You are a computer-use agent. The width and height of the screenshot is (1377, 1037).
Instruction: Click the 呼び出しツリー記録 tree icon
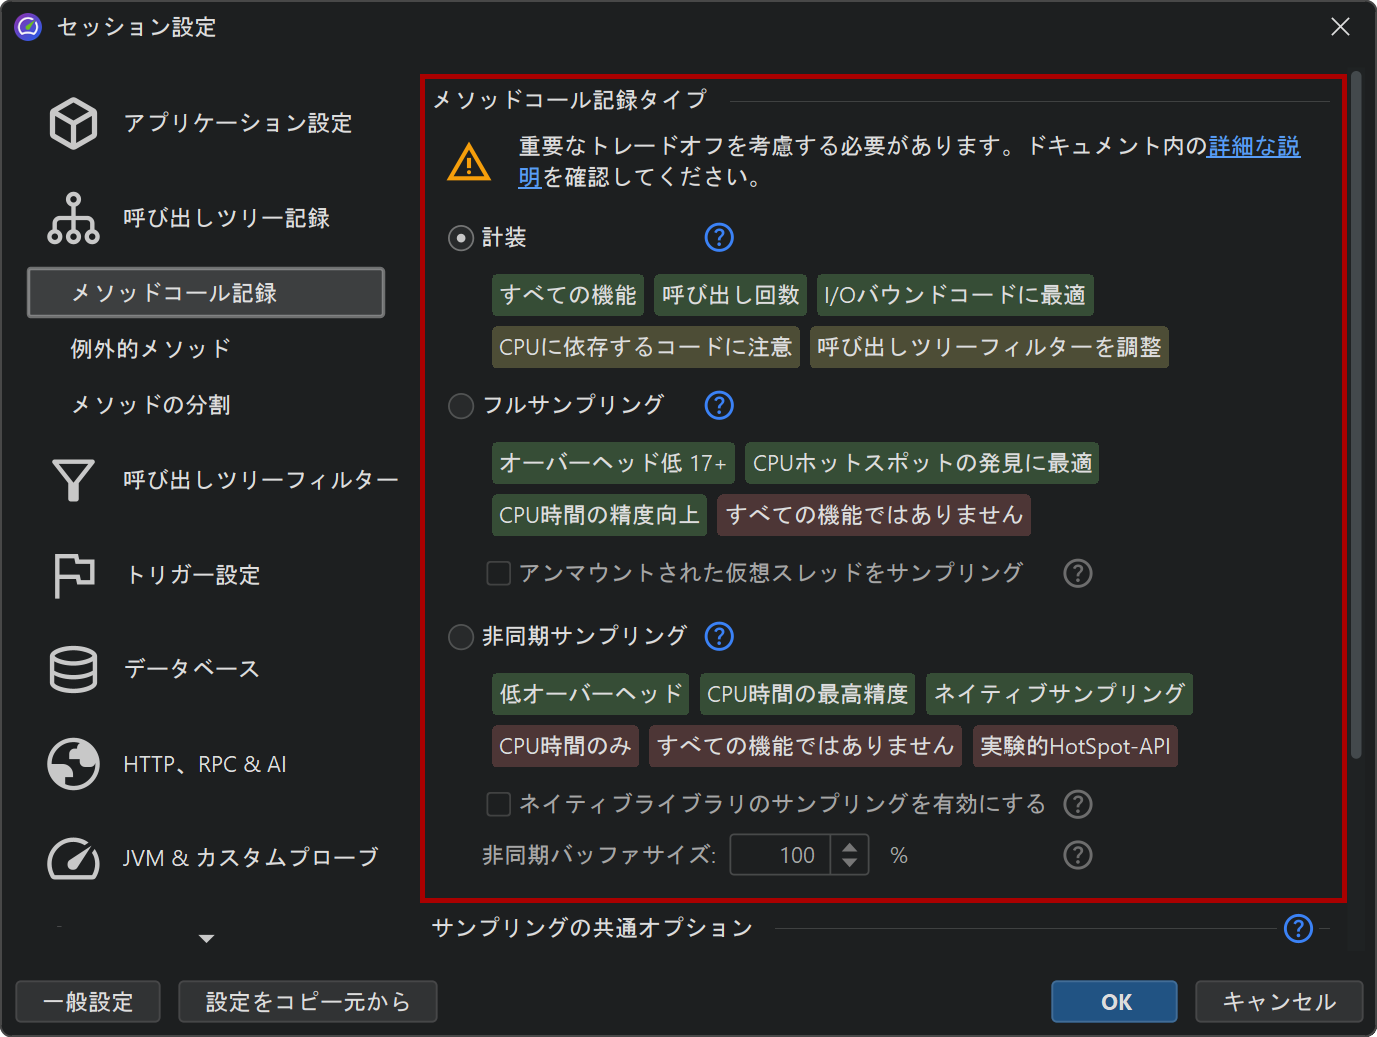tap(73, 218)
